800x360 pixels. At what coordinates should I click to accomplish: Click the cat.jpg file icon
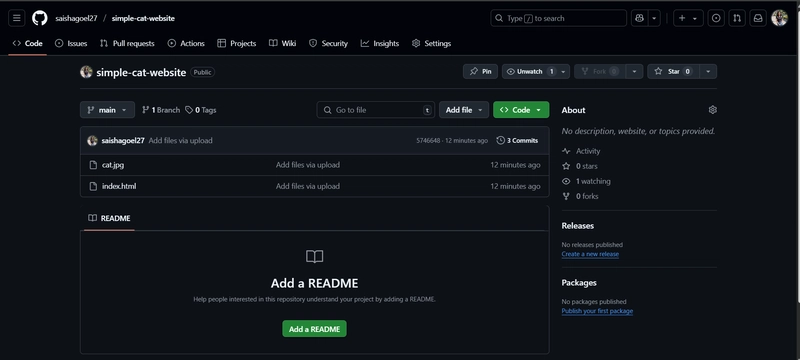93,165
